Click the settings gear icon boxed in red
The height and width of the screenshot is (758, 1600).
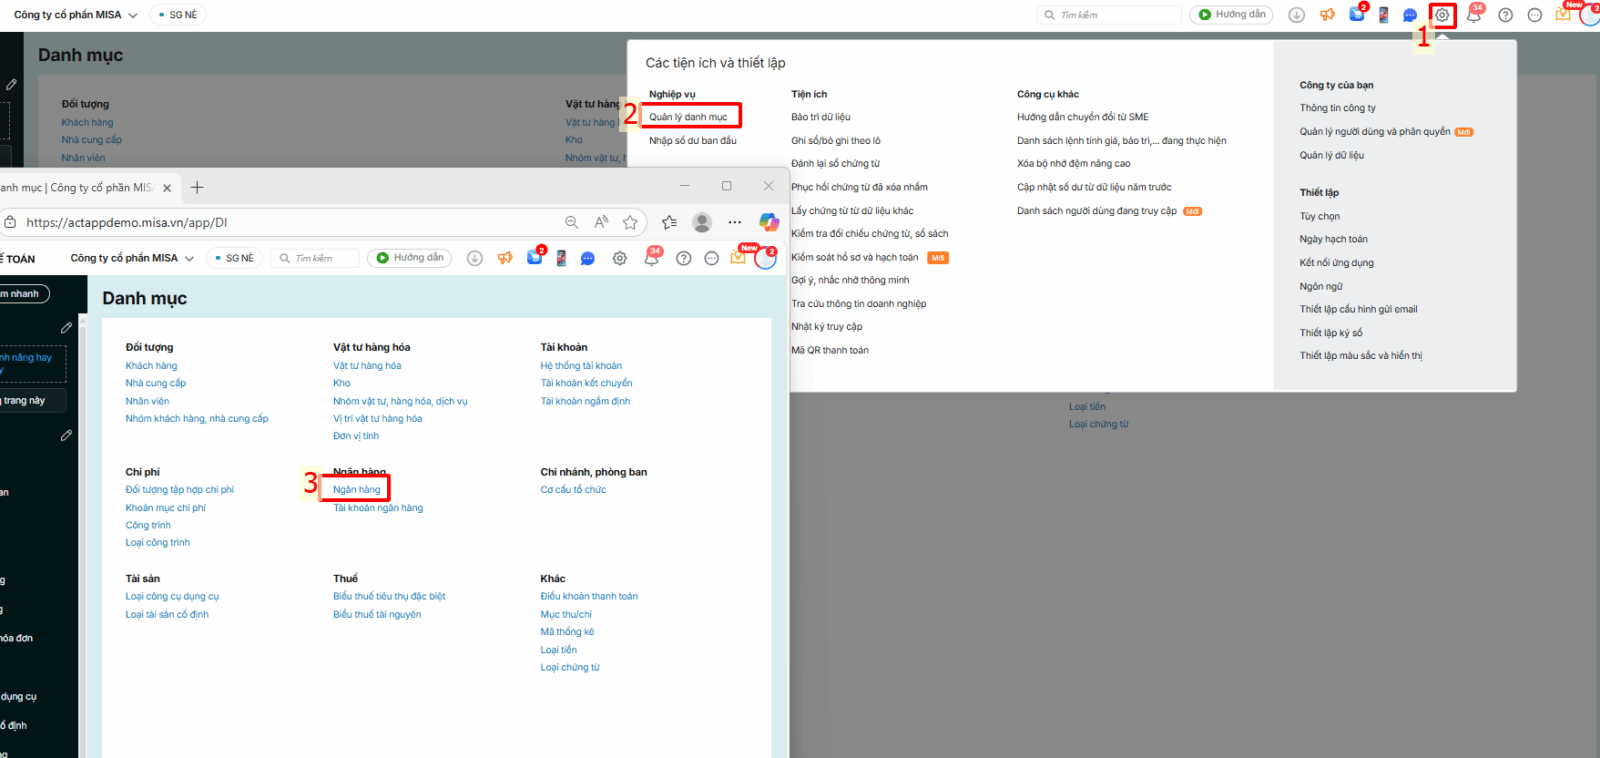pos(1441,15)
